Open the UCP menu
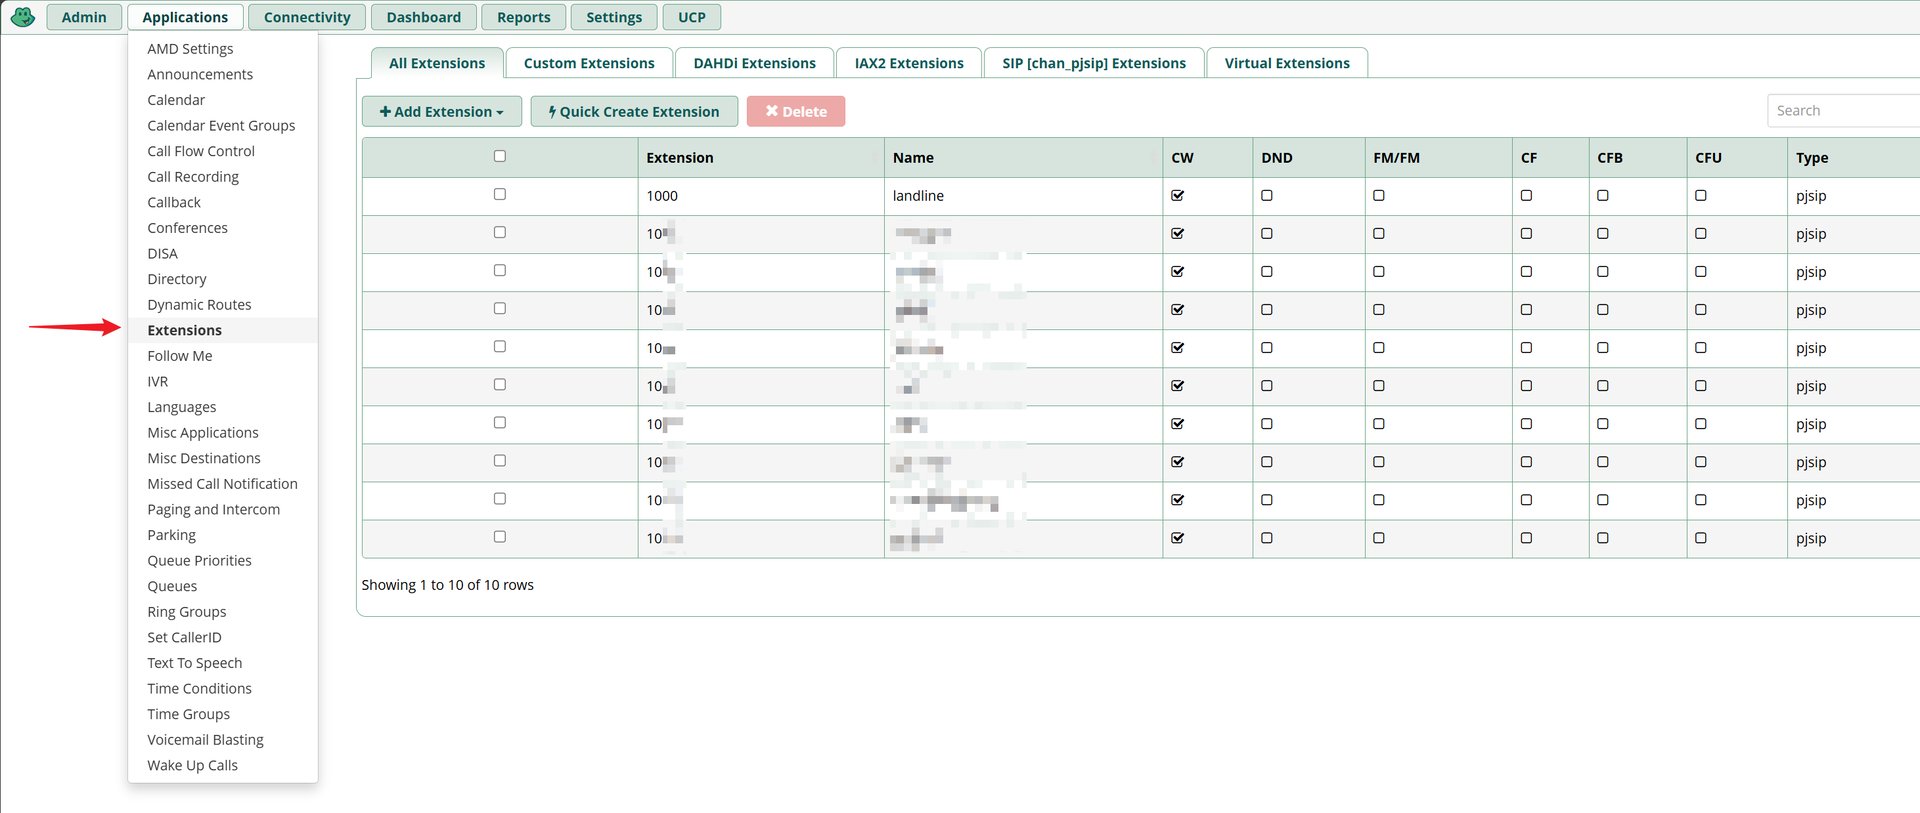Screen dimensions: 1920x813 pyautogui.click(x=692, y=17)
